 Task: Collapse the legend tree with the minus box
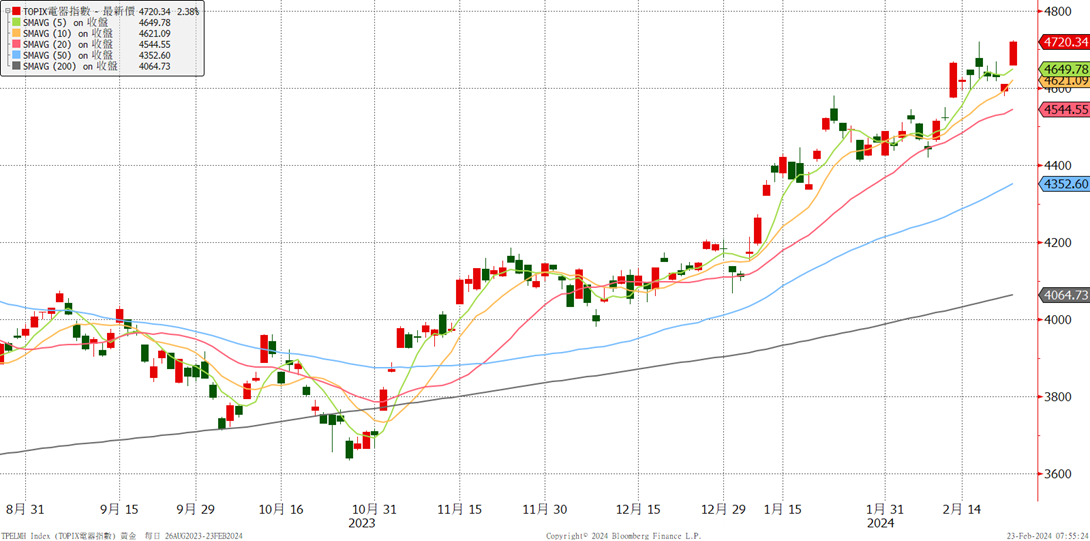6,11
